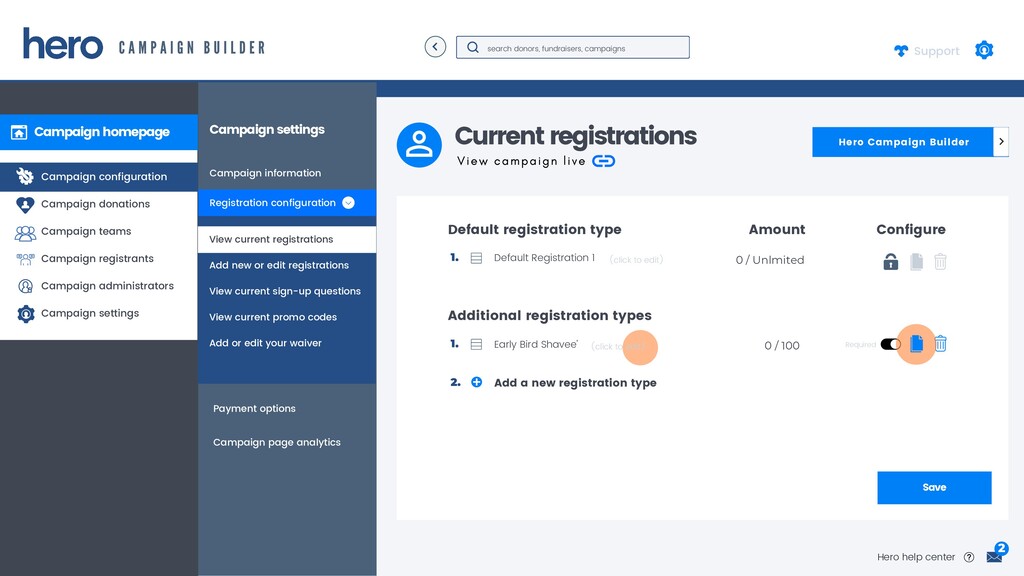This screenshot has height=576, width=1024.
Task: Open Campaign homepage
Action: pyautogui.click(x=99, y=132)
